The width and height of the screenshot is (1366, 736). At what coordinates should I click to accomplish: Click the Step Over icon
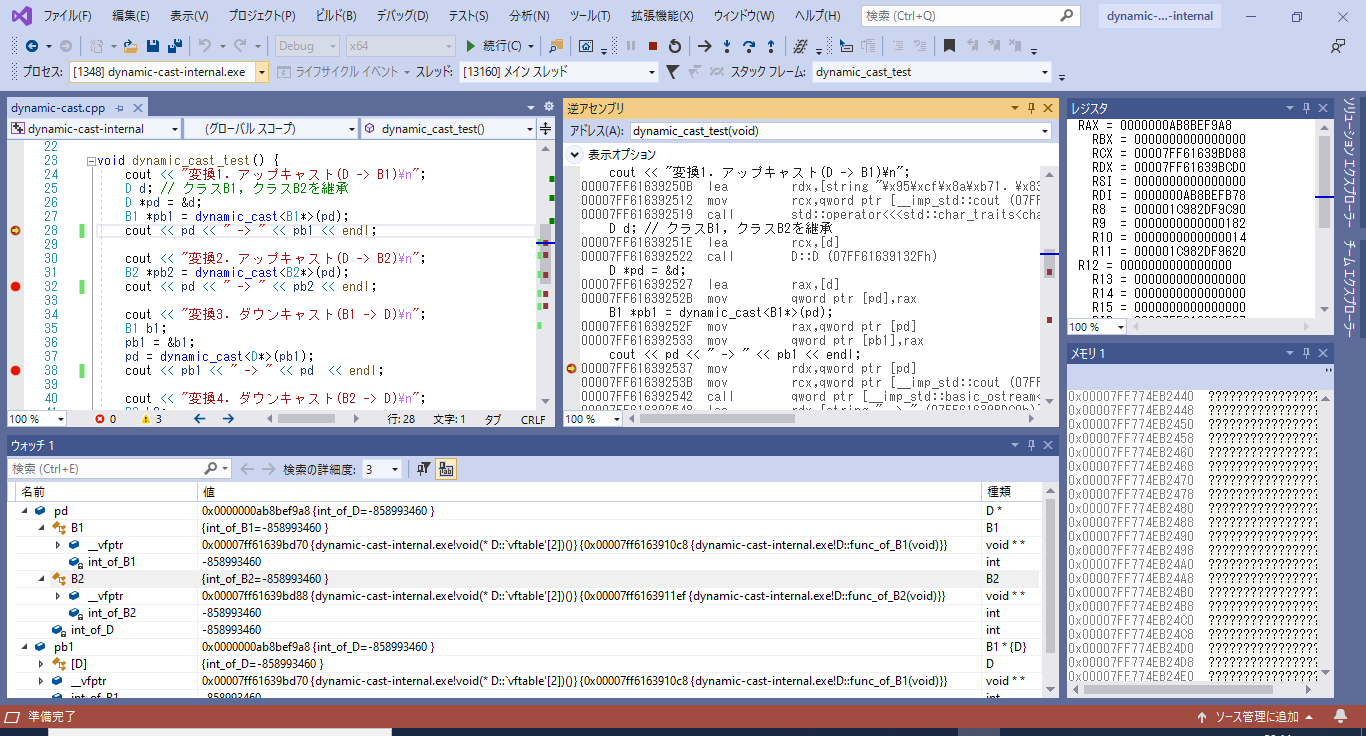tap(749, 46)
